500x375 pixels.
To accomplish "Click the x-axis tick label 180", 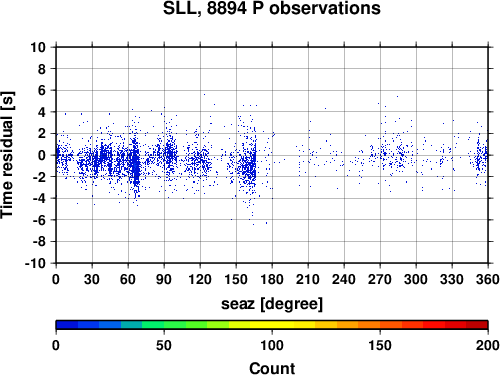I will [272, 279].
